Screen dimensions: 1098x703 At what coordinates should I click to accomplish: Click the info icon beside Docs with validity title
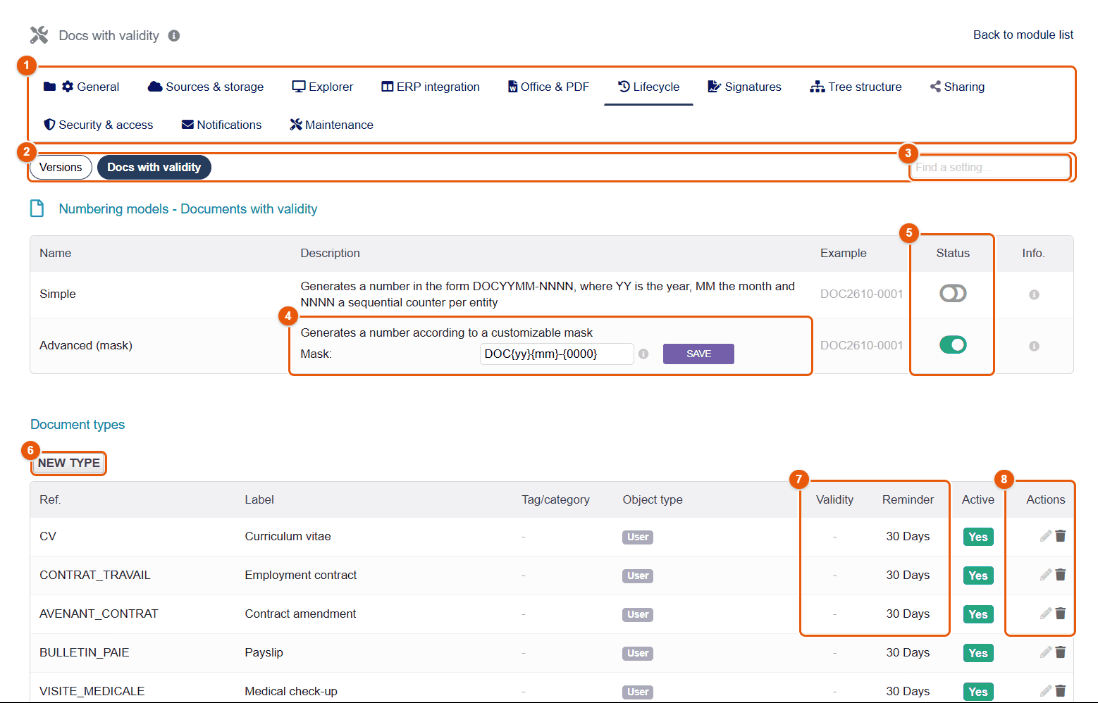tap(174, 36)
